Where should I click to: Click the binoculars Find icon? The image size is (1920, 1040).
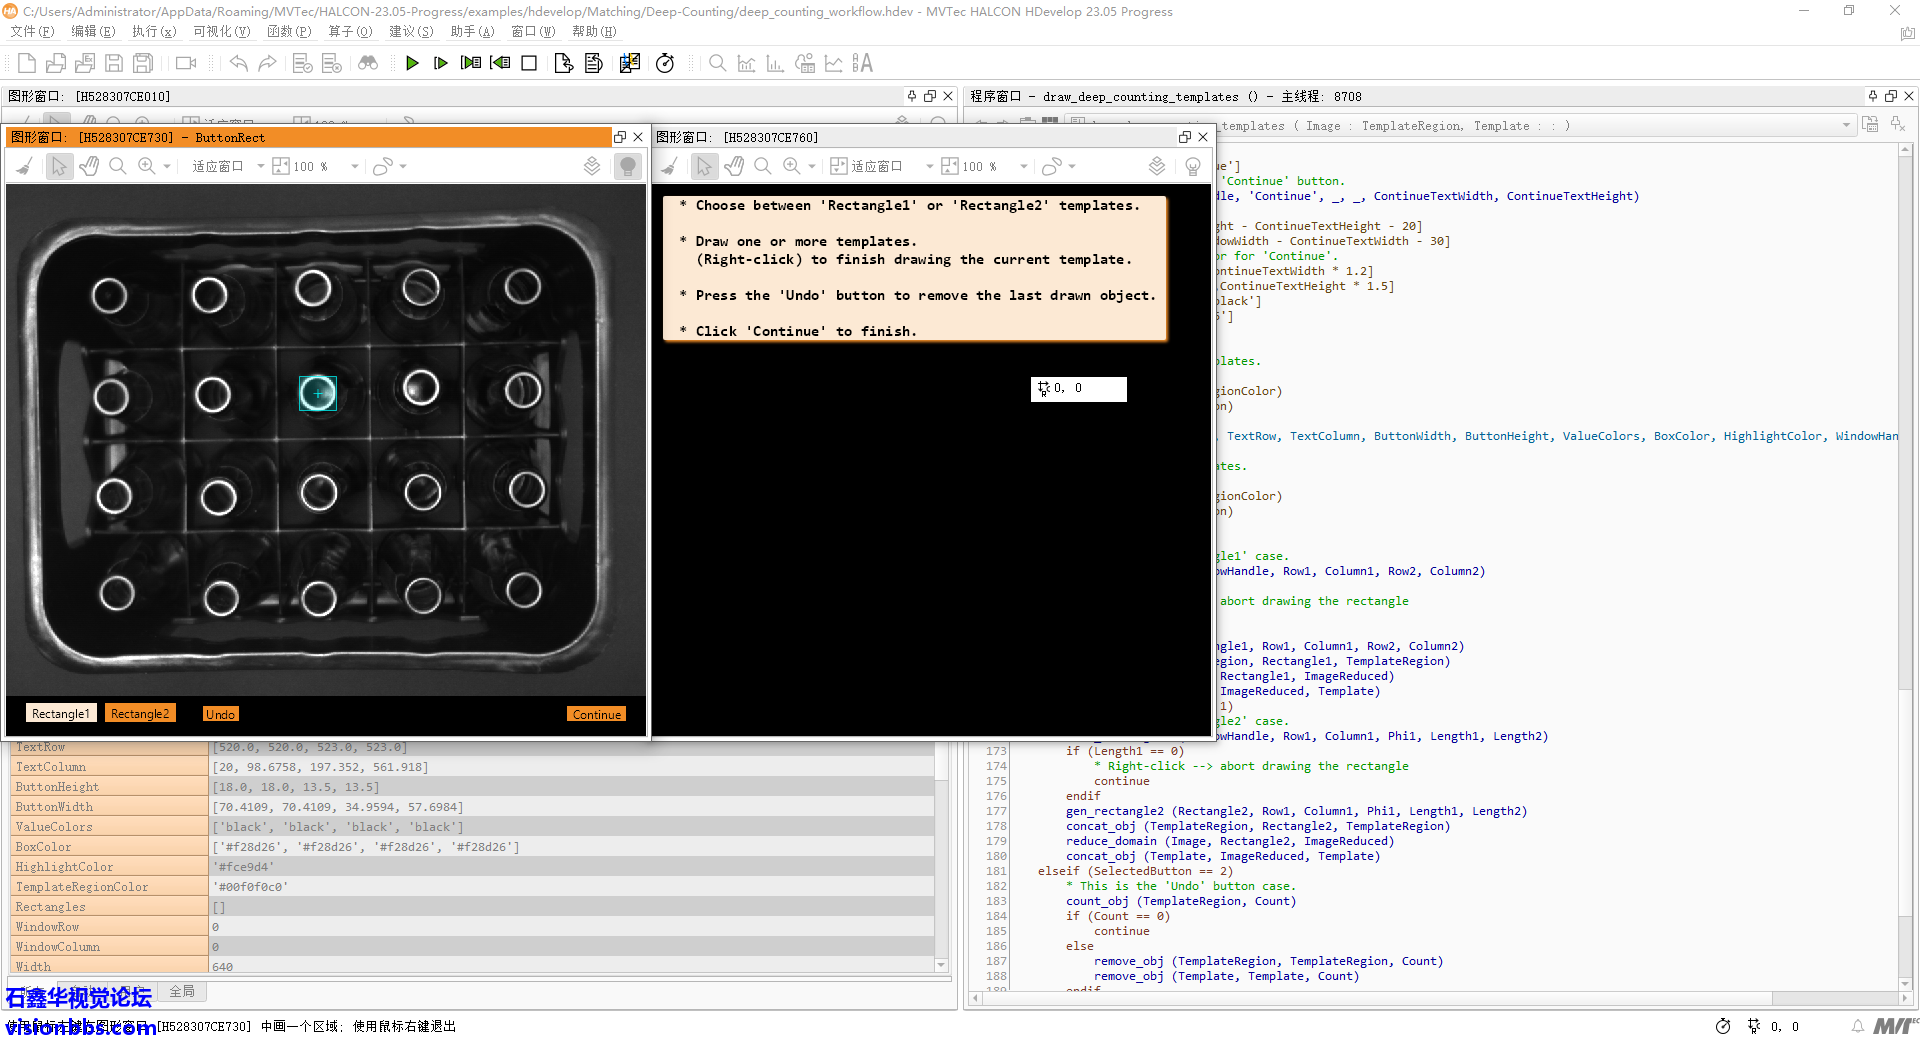(x=368, y=64)
